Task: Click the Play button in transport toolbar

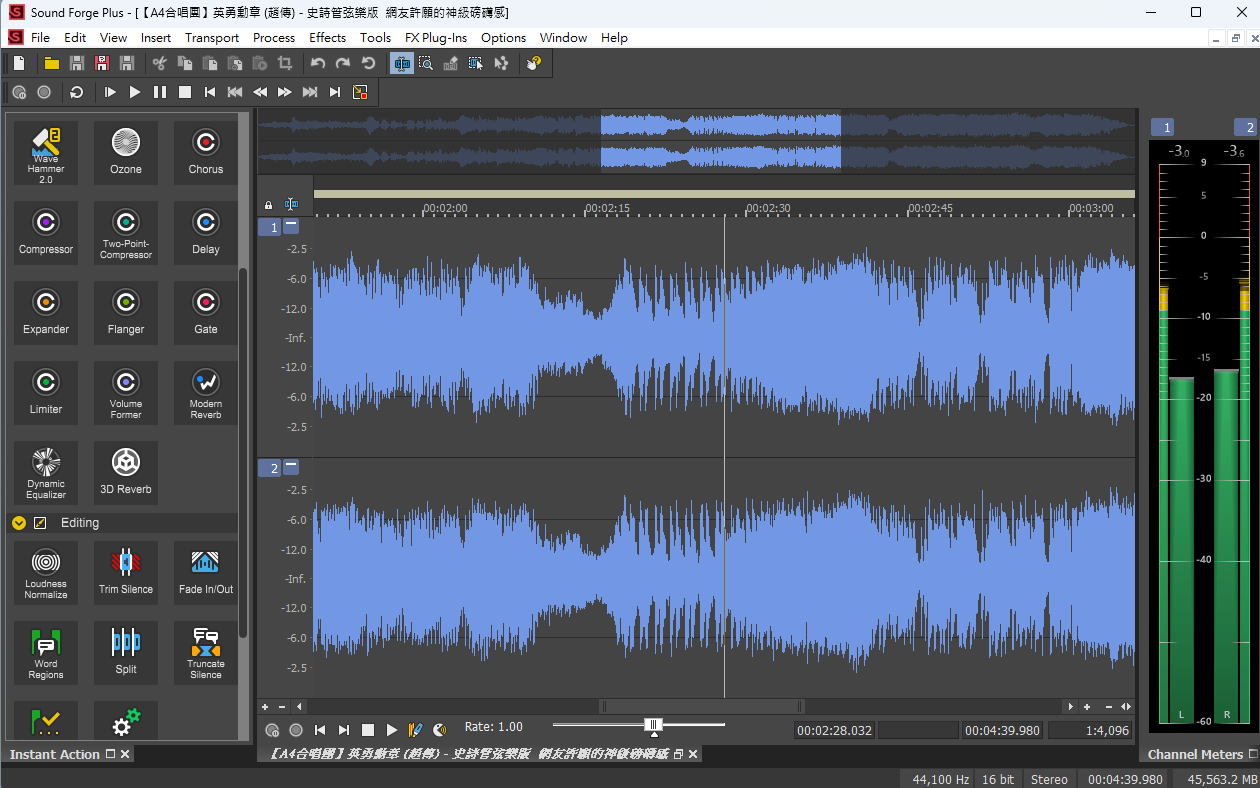Action: [x=135, y=92]
